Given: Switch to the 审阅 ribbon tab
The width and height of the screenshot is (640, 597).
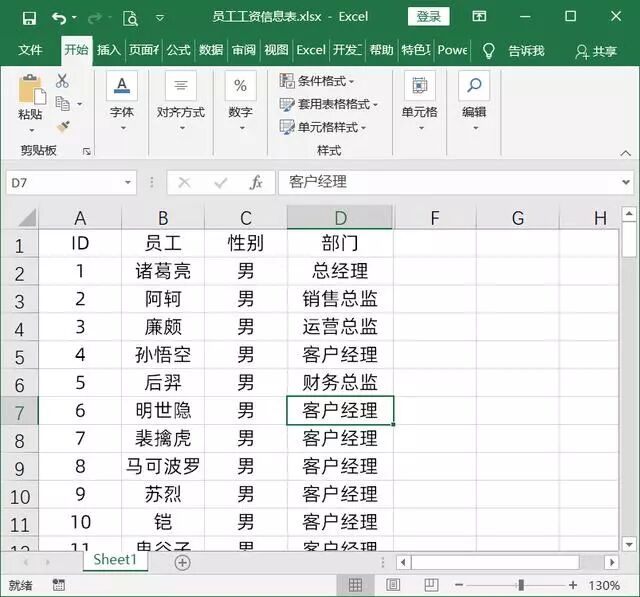Looking at the screenshot, I should click(x=244, y=50).
